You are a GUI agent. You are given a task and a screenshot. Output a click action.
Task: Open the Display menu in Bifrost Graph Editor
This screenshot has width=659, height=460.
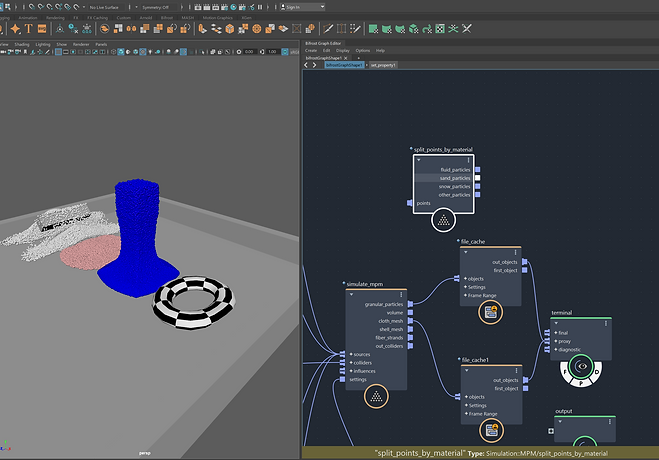343,50
